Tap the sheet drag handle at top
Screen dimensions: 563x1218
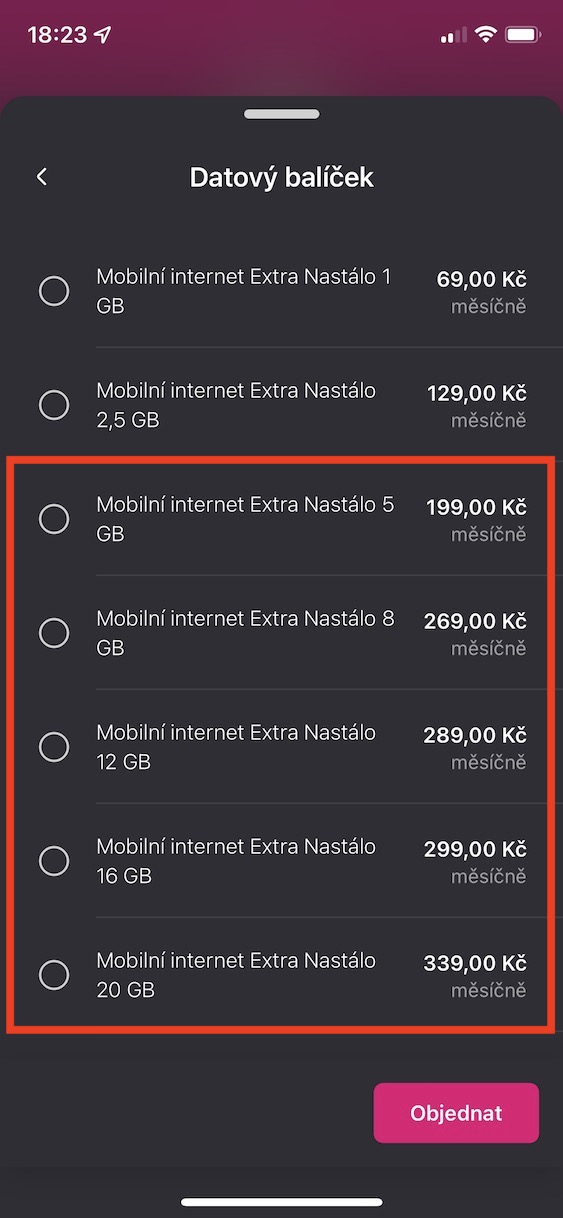[x=281, y=114]
